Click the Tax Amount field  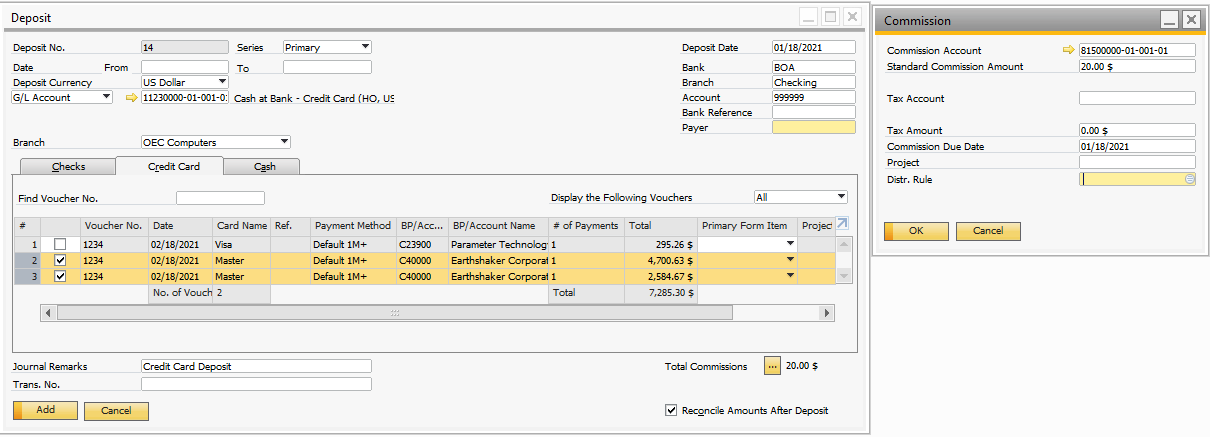[x=1137, y=130]
